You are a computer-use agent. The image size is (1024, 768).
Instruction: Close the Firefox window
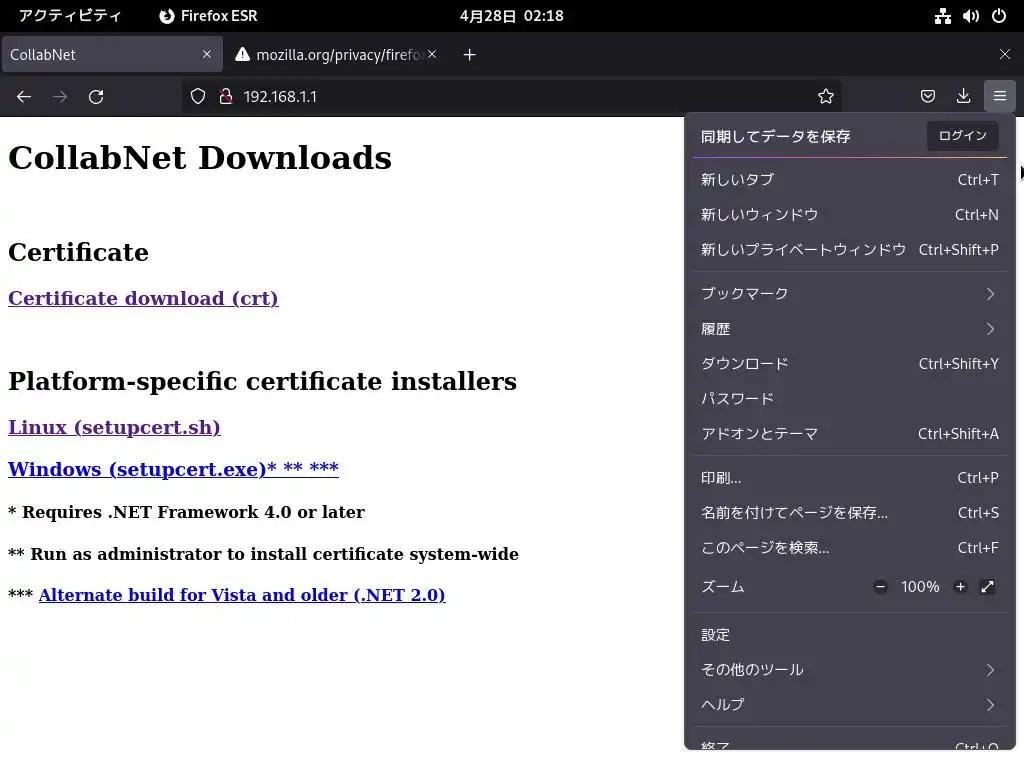coord(1004,54)
